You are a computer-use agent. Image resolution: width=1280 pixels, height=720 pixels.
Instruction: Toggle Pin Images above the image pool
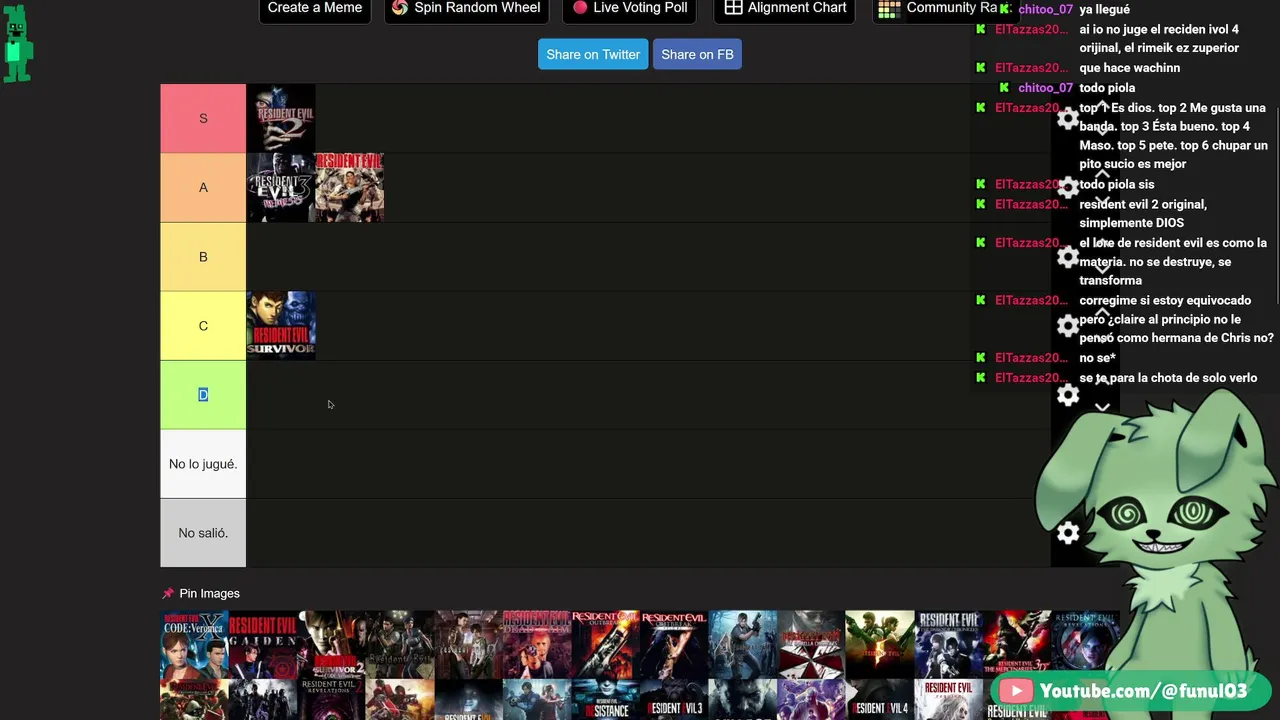point(201,593)
